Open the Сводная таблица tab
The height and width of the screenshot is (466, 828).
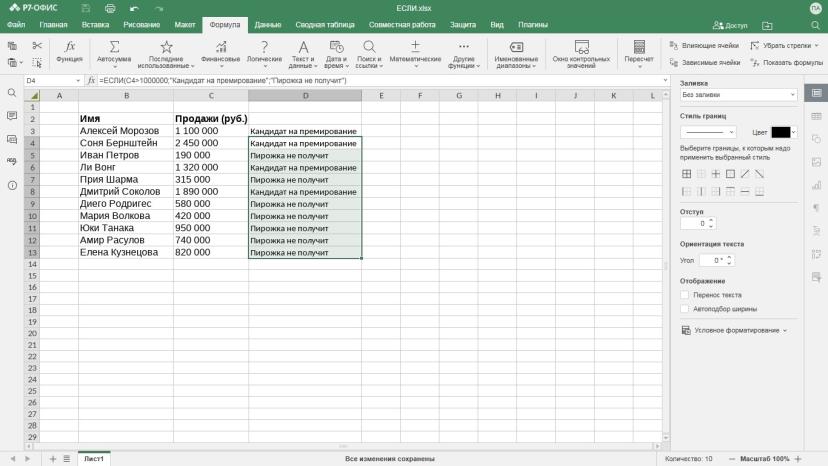pyautogui.click(x=325, y=25)
